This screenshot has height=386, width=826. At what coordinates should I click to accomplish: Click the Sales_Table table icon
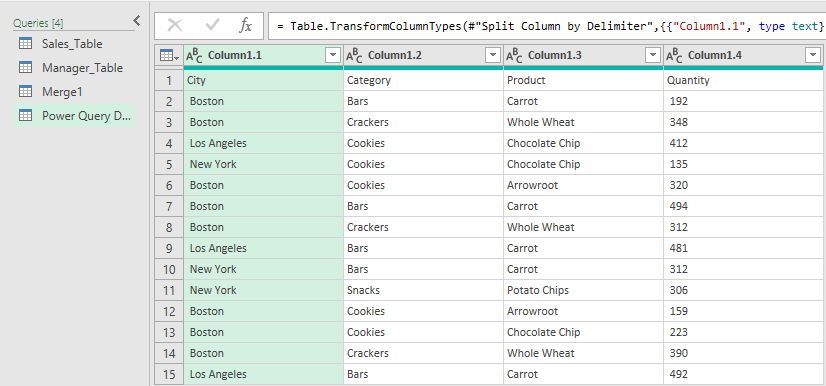tap(25, 44)
